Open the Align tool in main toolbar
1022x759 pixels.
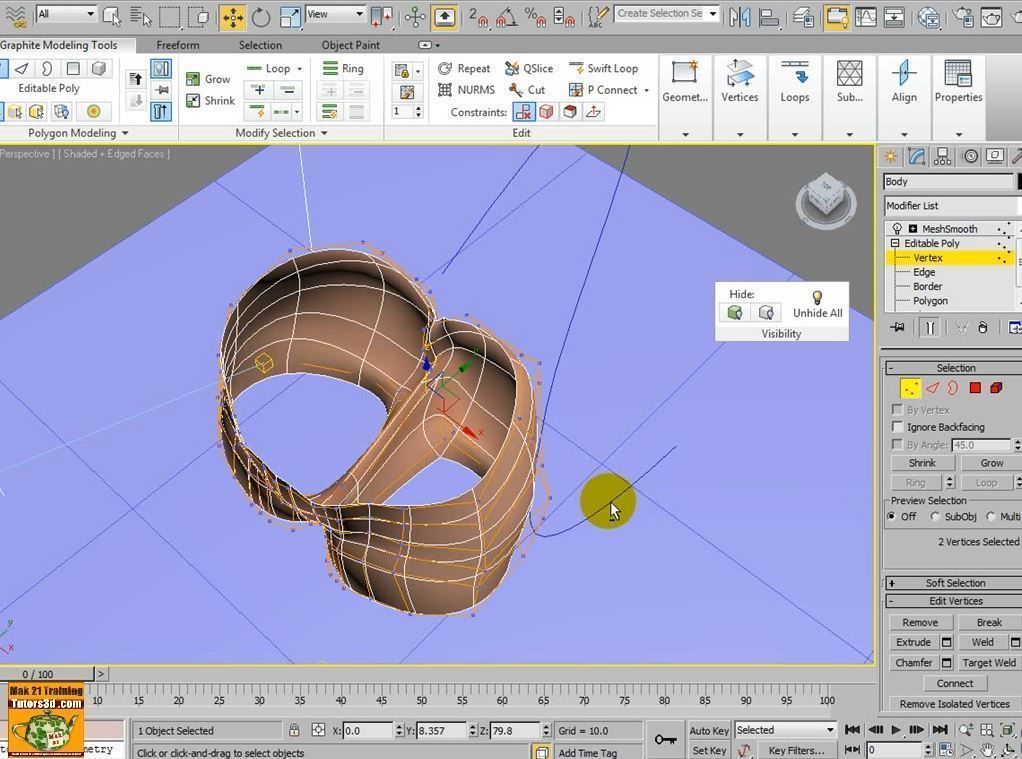768,16
